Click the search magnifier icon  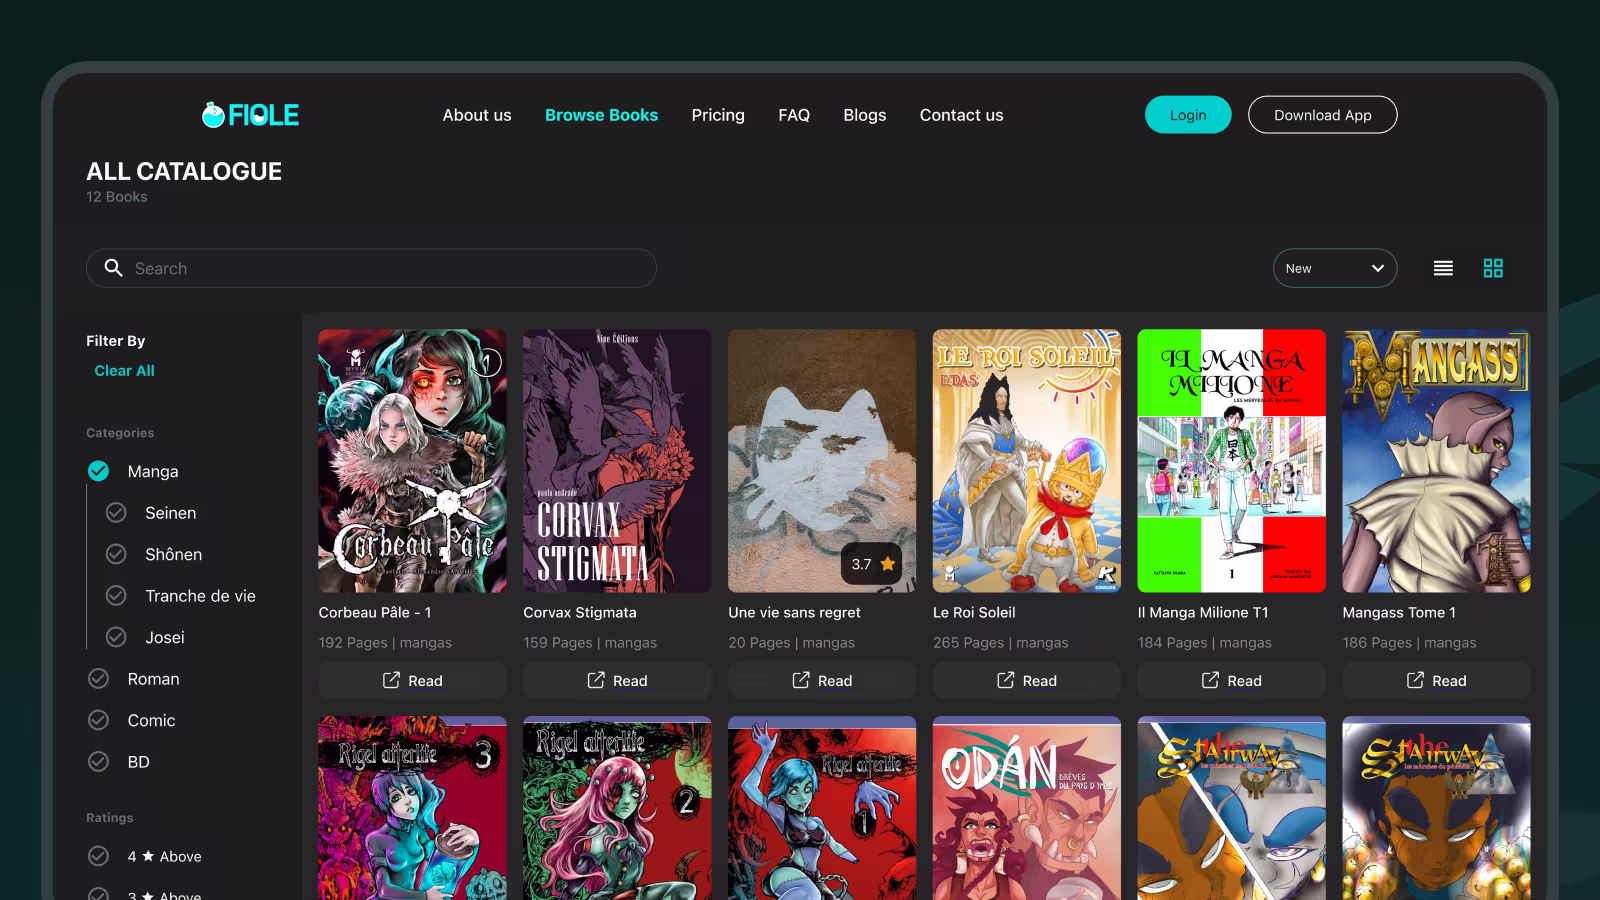pyautogui.click(x=114, y=268)
